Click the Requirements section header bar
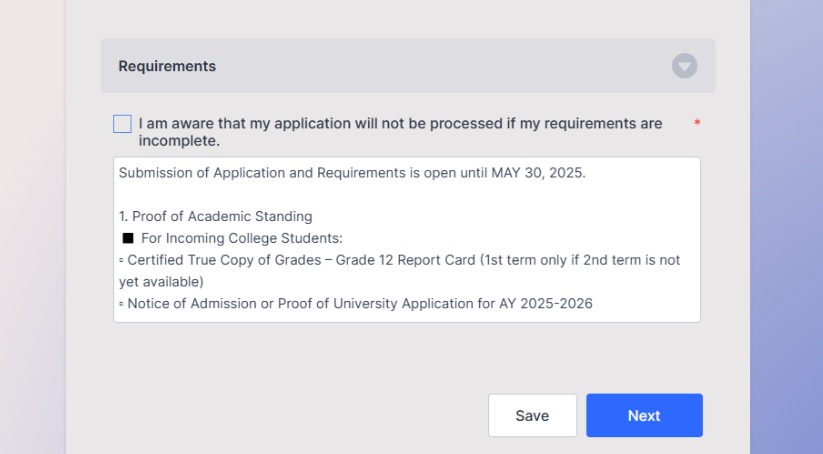This screenshot has height=454, width=823. pyautogui.click(x=408, y=66)
